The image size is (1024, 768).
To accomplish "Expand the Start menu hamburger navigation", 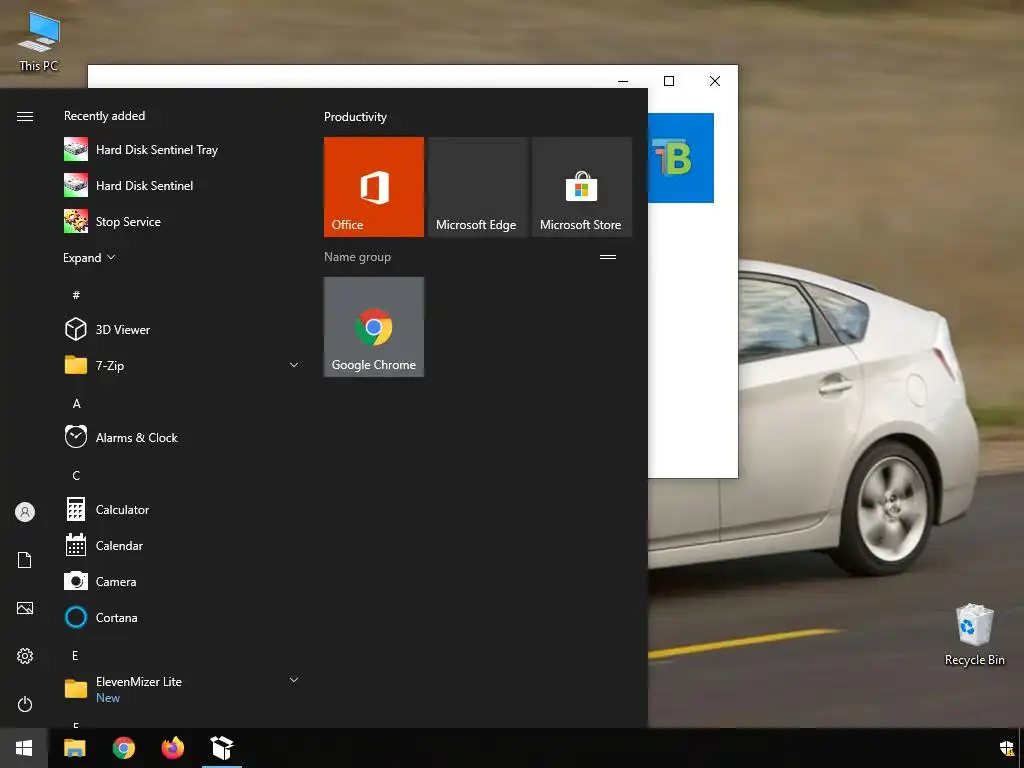I will pyautogui.click(x=25, y=116).
